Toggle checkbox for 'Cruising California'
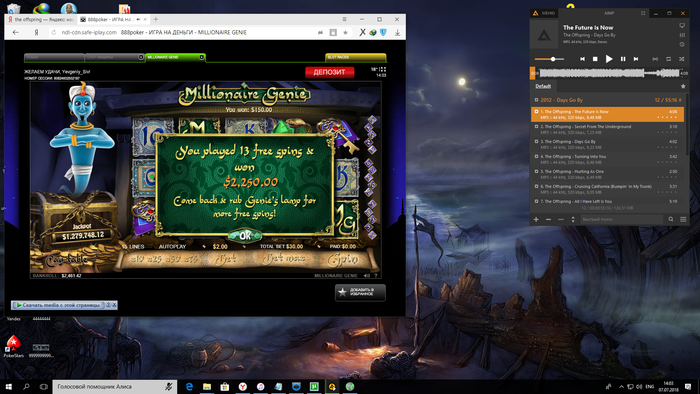 point(537,186)
